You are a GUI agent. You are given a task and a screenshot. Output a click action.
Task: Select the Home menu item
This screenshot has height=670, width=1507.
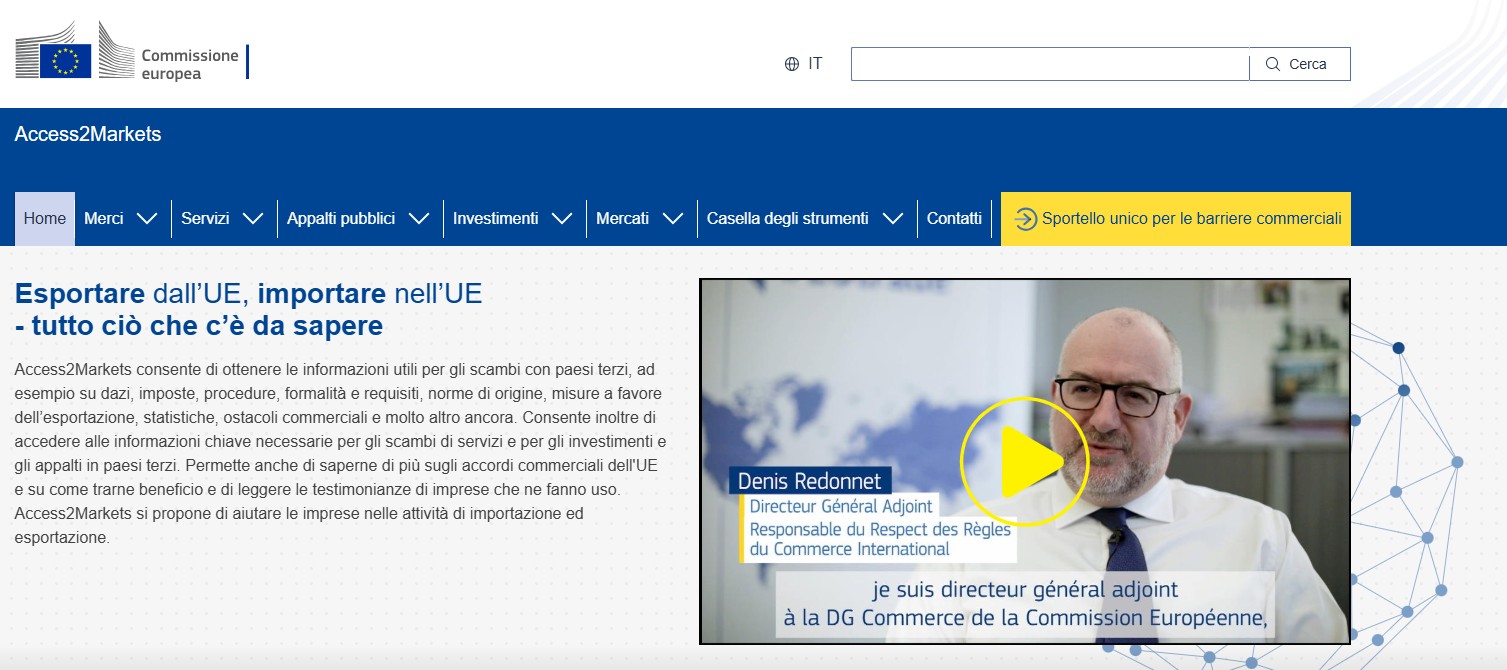(45, 219)
